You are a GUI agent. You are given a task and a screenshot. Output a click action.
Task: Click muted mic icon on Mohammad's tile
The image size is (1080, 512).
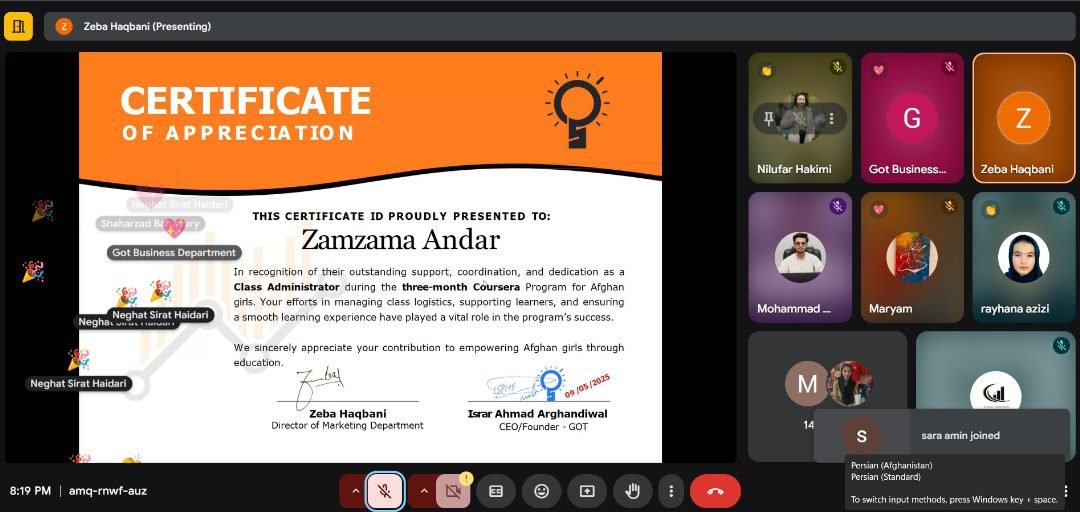838,206
